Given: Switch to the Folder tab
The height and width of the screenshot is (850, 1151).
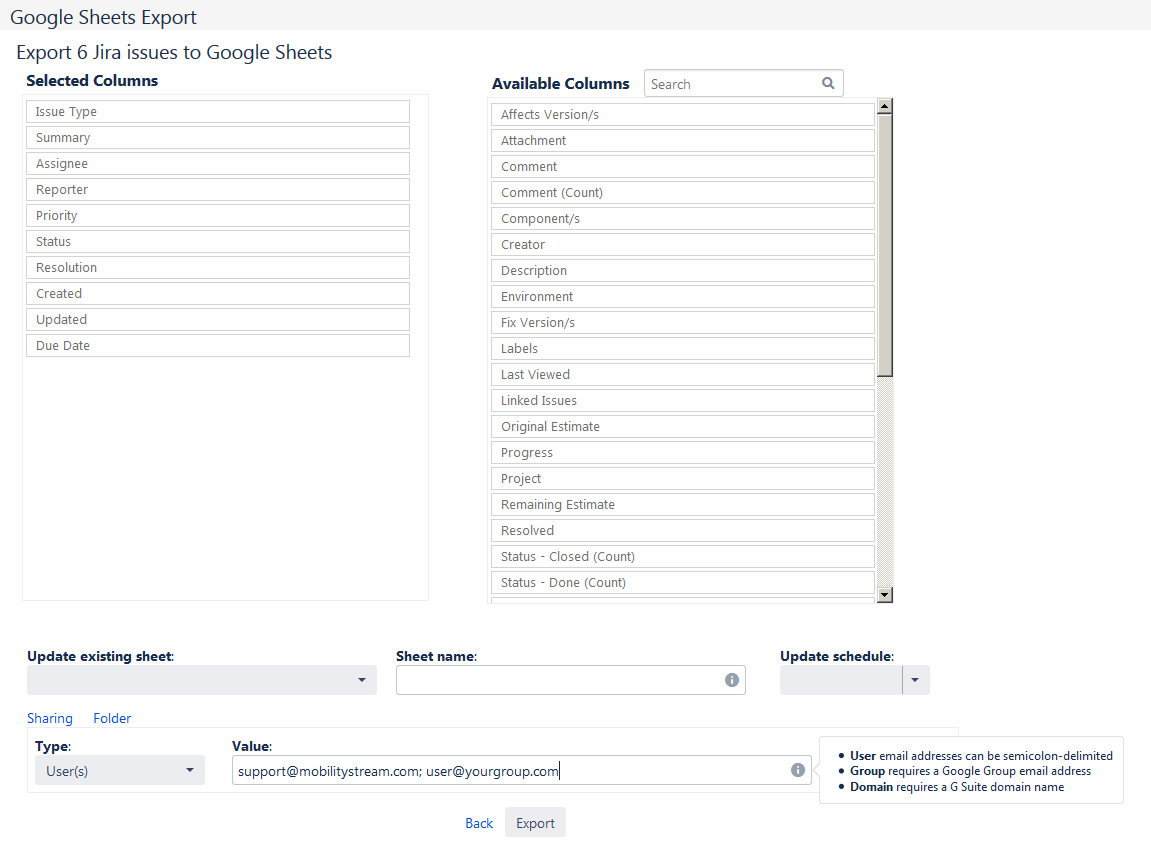Looking at the screenshot, I should click(x=112, y=718).
